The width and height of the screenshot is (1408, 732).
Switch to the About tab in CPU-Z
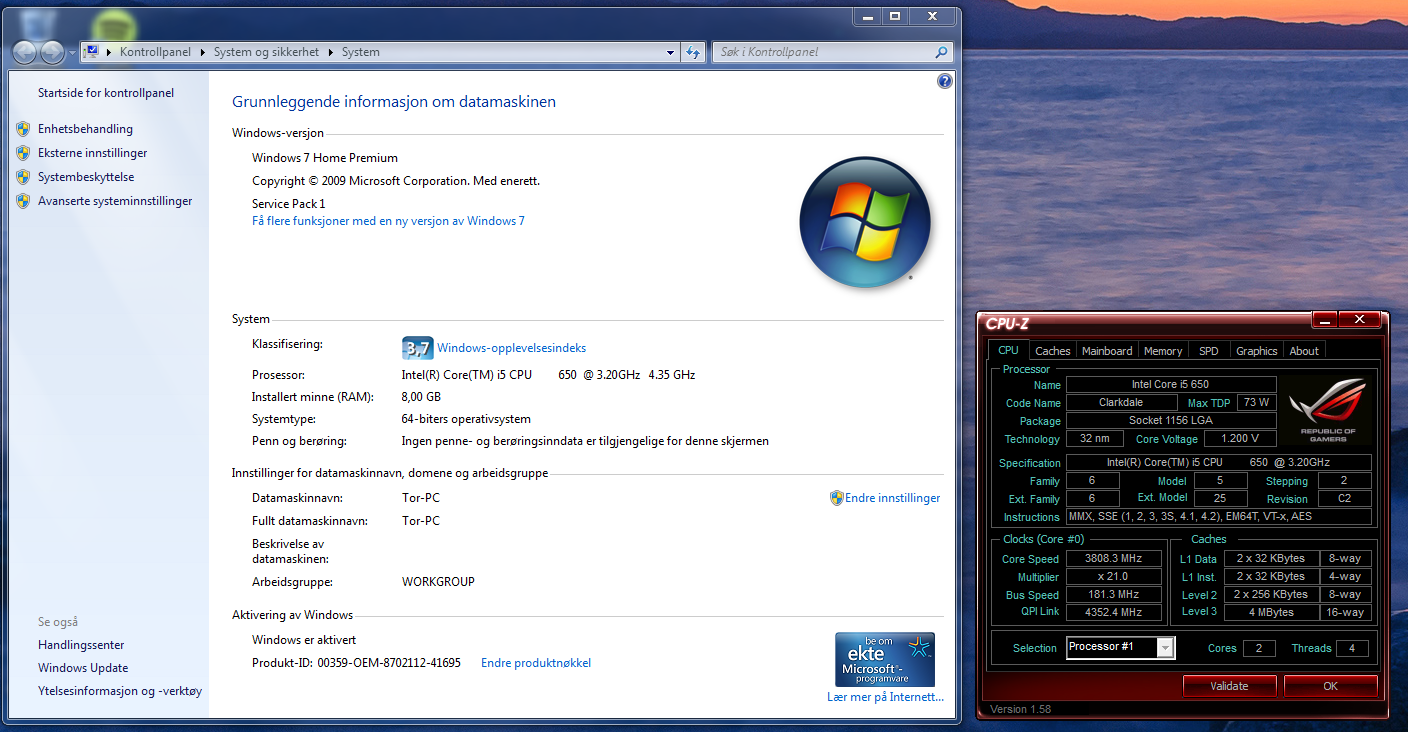click(1304, 351)
